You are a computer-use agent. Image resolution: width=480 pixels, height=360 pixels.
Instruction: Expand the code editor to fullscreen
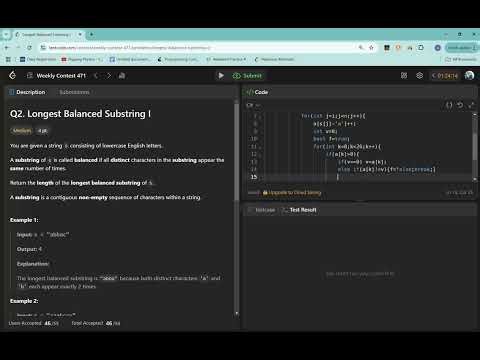(x=471, y=105)
